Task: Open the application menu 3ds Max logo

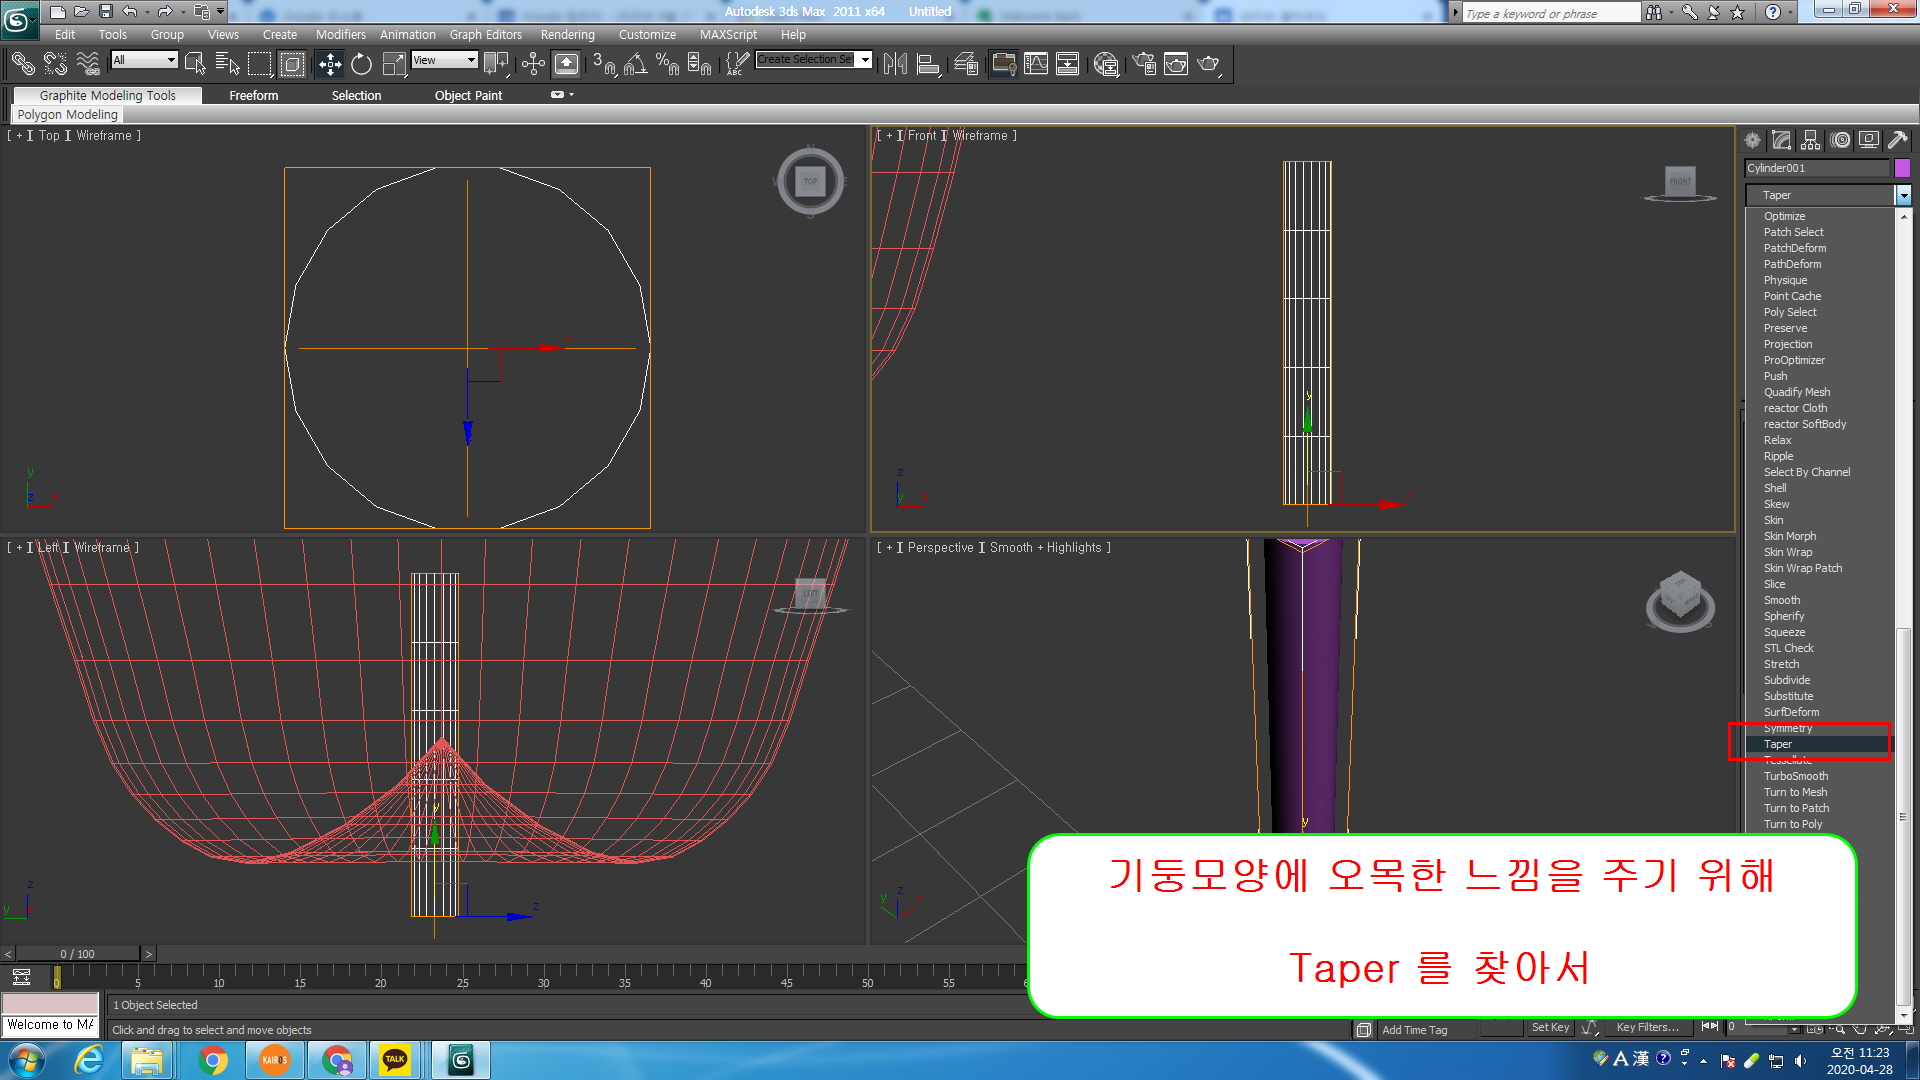Action: [x=18, y=18]
